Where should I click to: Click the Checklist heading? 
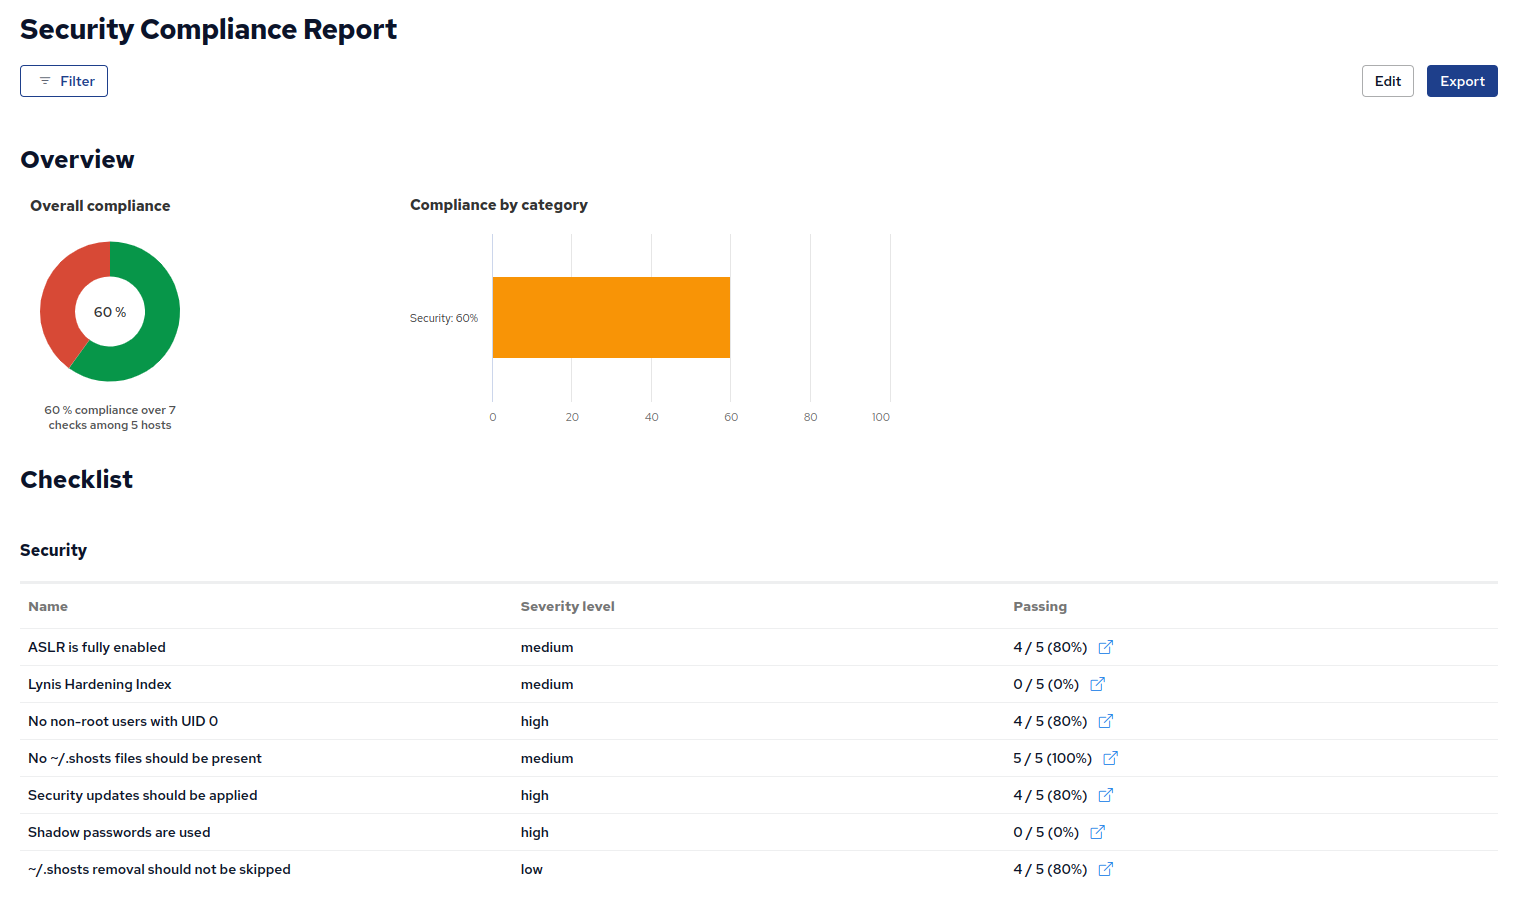(x=76, y=480)
